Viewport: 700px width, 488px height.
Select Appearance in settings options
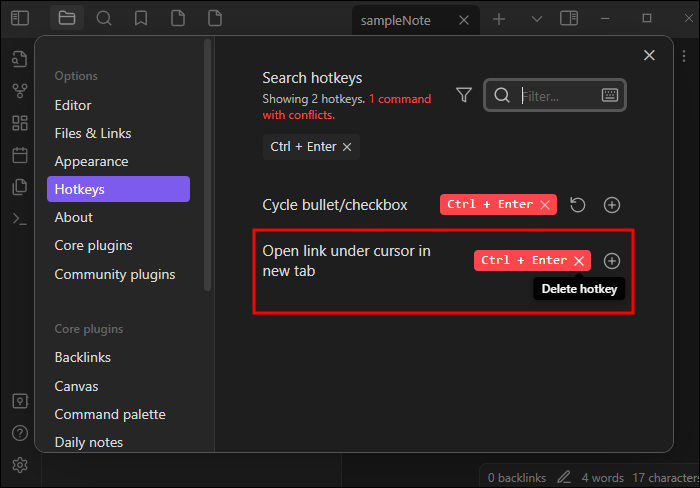tap(92, 161)
